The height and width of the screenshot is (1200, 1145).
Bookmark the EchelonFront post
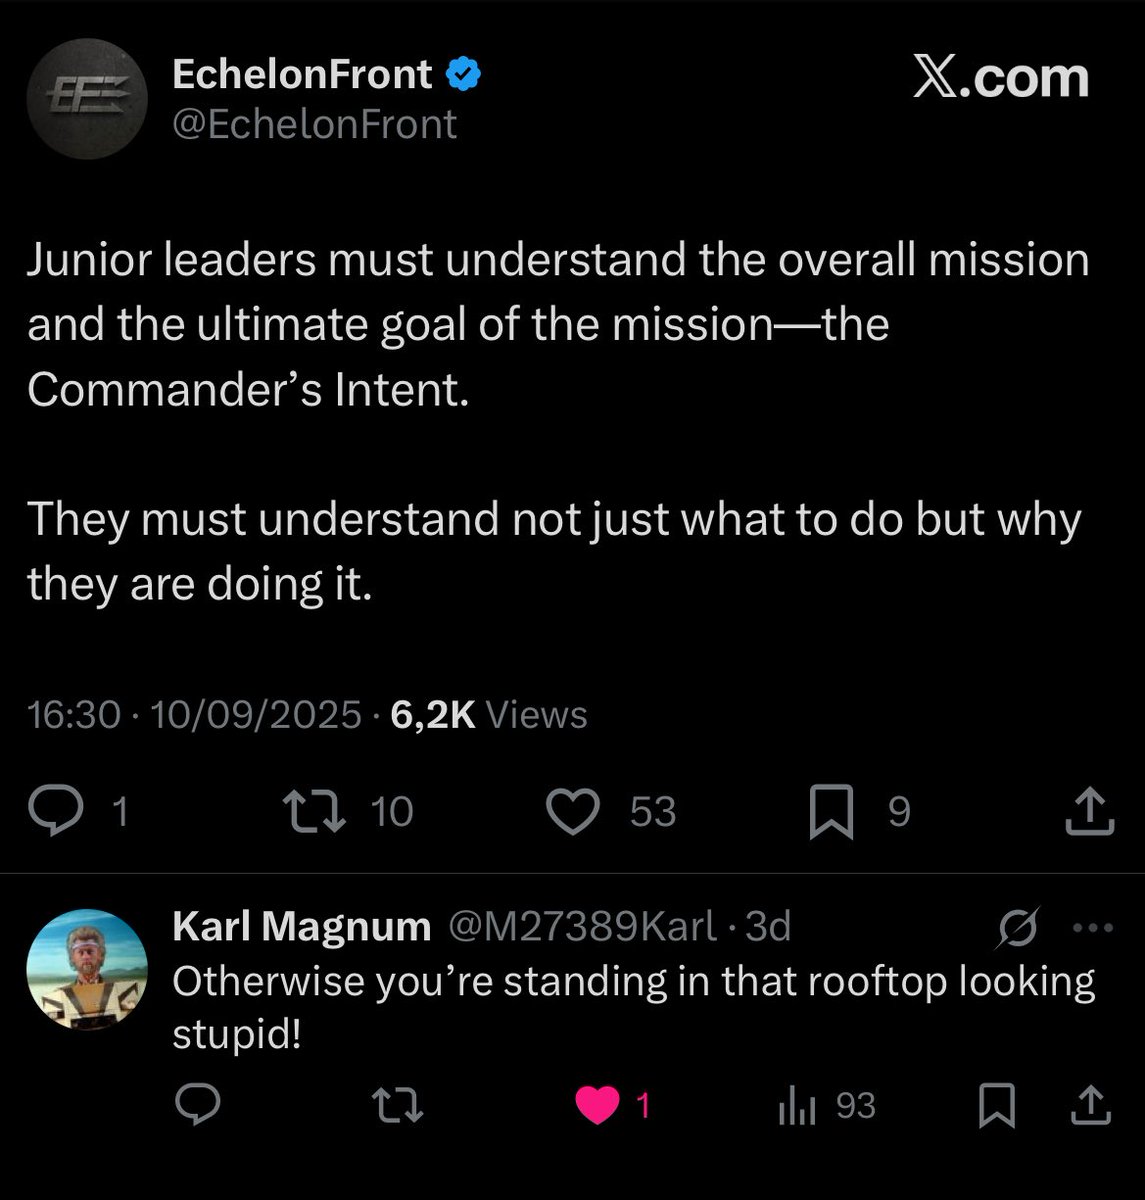[831, 811]
